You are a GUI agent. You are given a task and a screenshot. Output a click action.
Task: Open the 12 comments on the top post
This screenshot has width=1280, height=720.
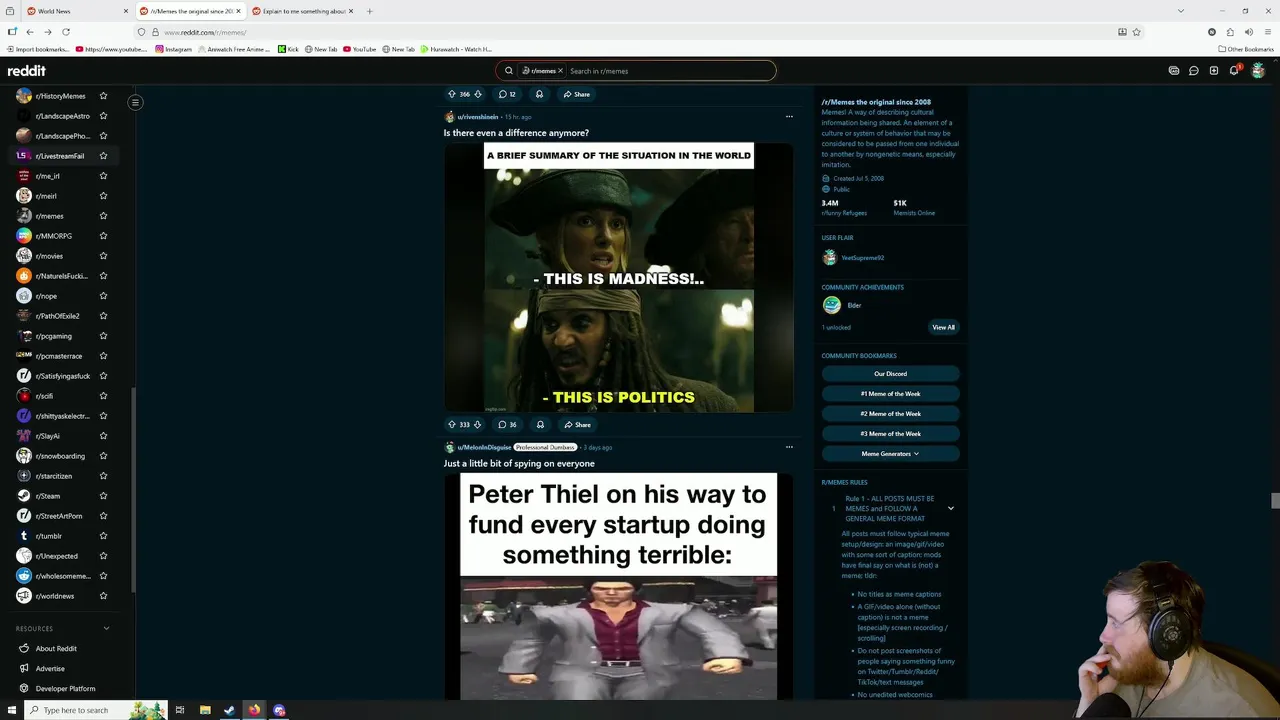pos(507,94)
